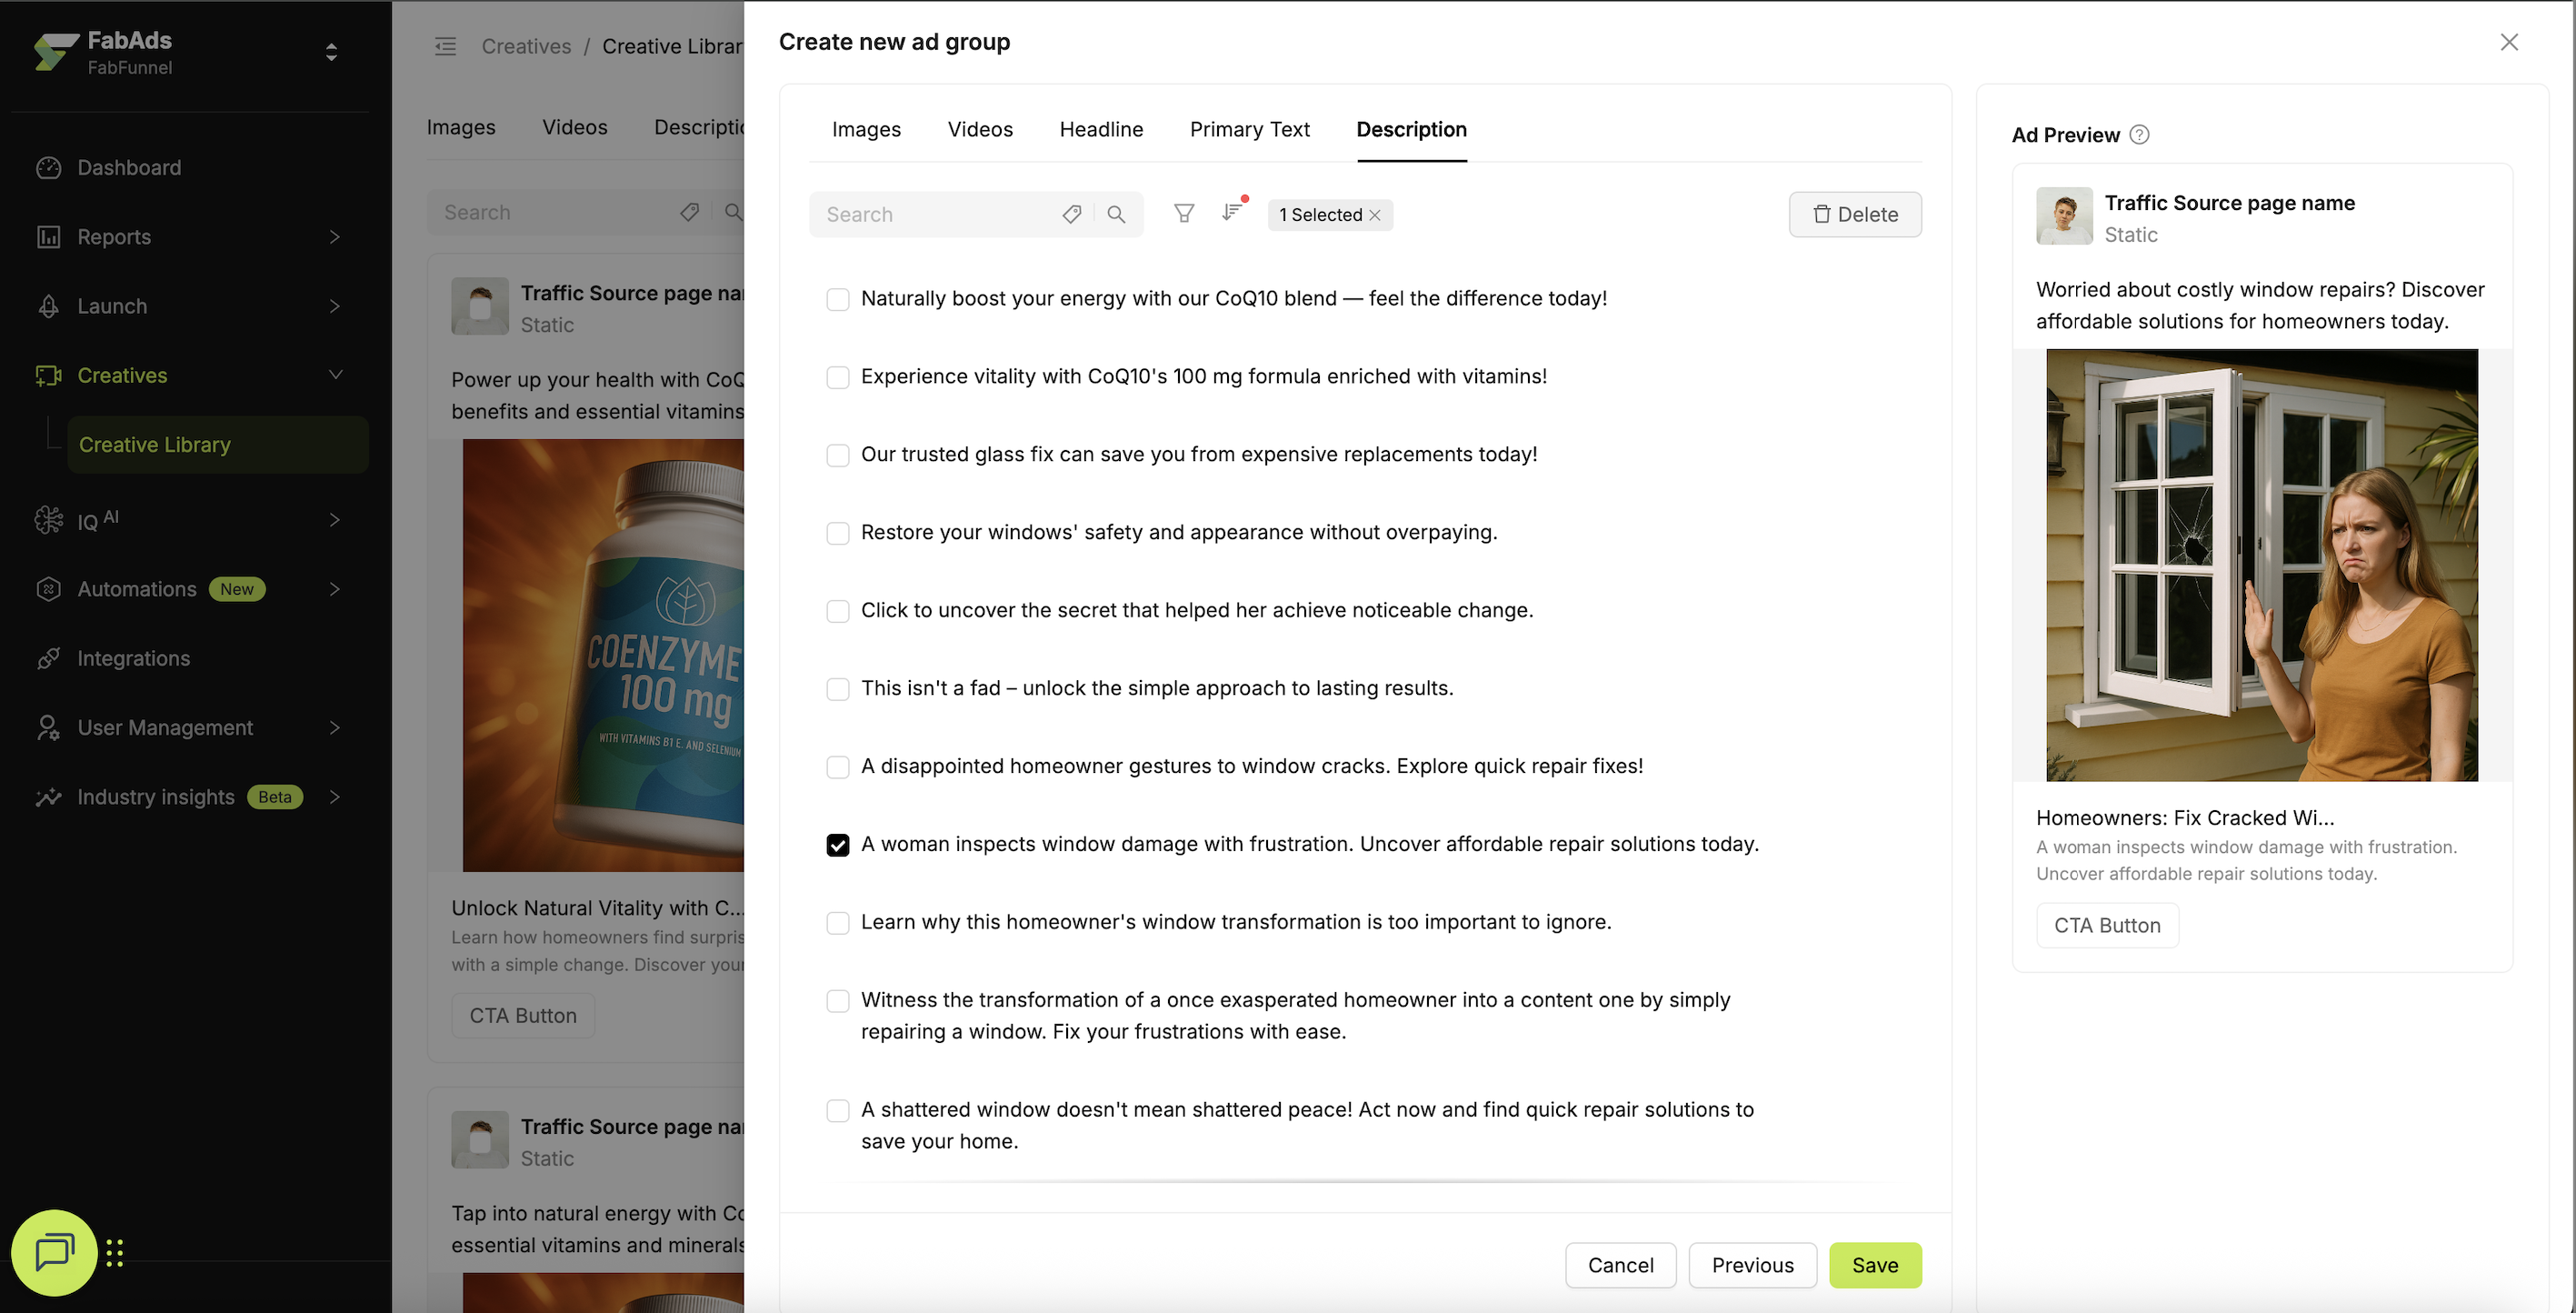Check the CoQ10 blend energy description

click(838, 299)
